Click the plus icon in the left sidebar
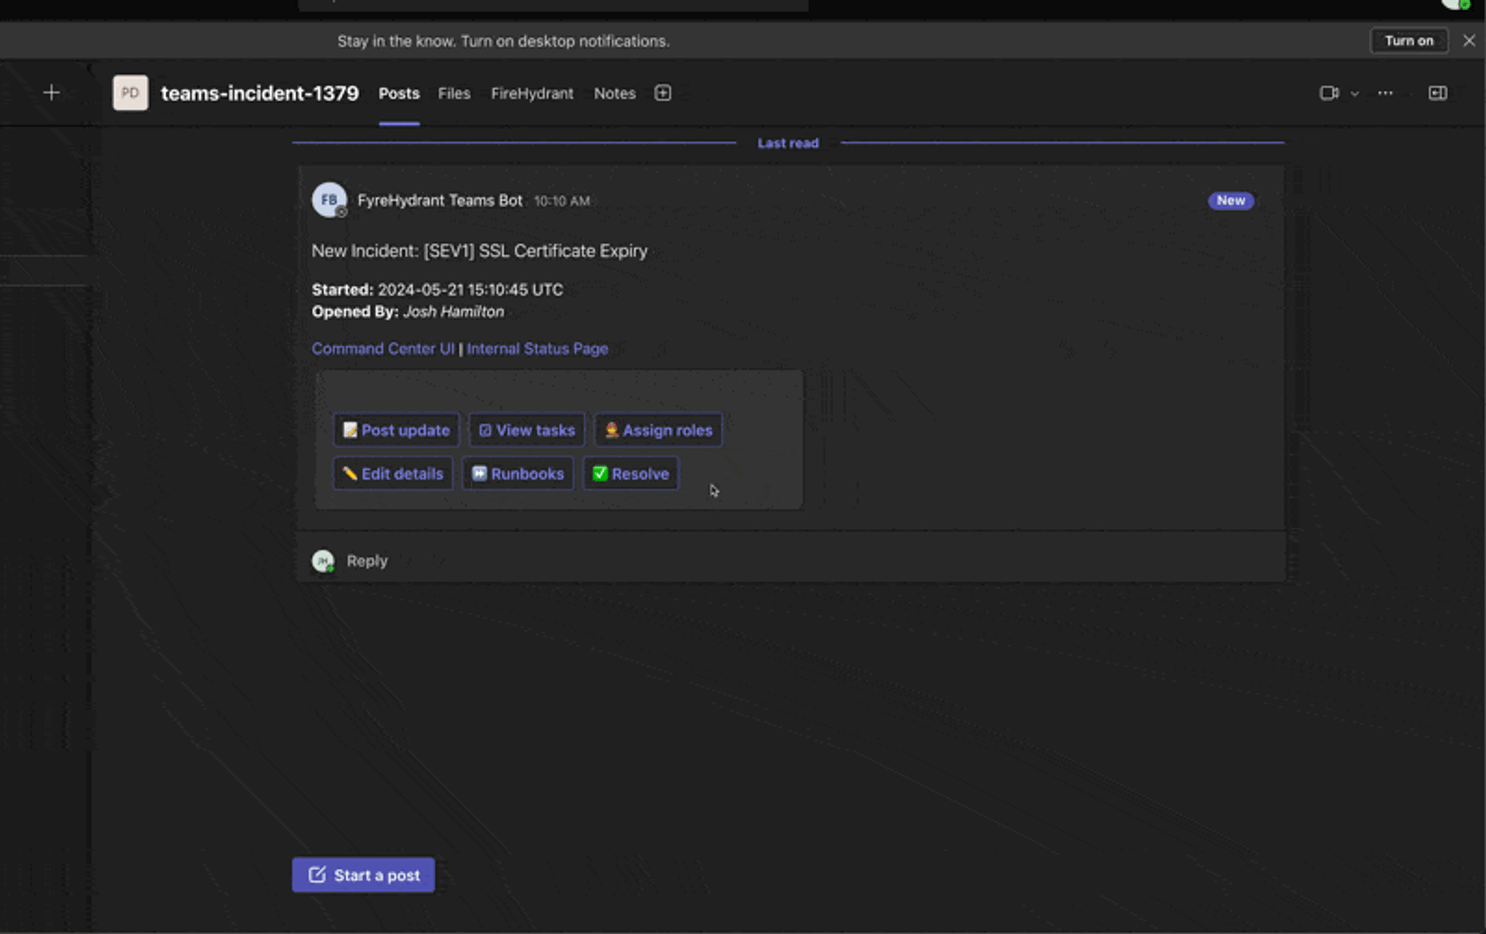Image resolution: width=1486 pixels, height=934 pixels. (x=51, y=93)
